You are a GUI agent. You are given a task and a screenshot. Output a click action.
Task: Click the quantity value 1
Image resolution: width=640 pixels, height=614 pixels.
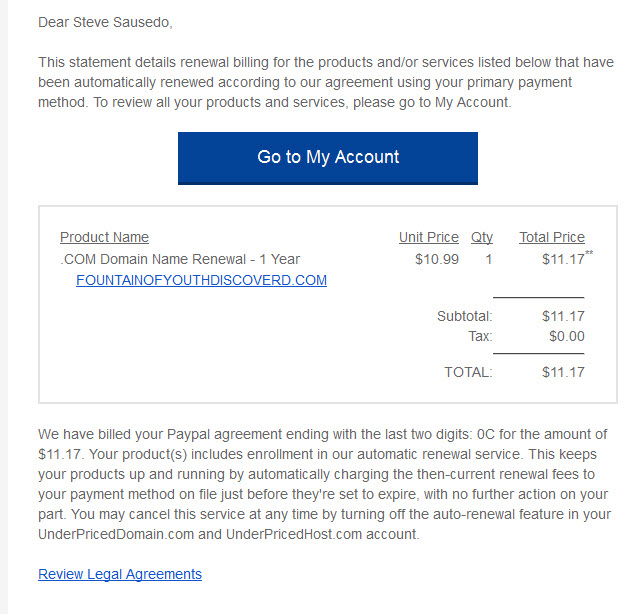[488, 259]
